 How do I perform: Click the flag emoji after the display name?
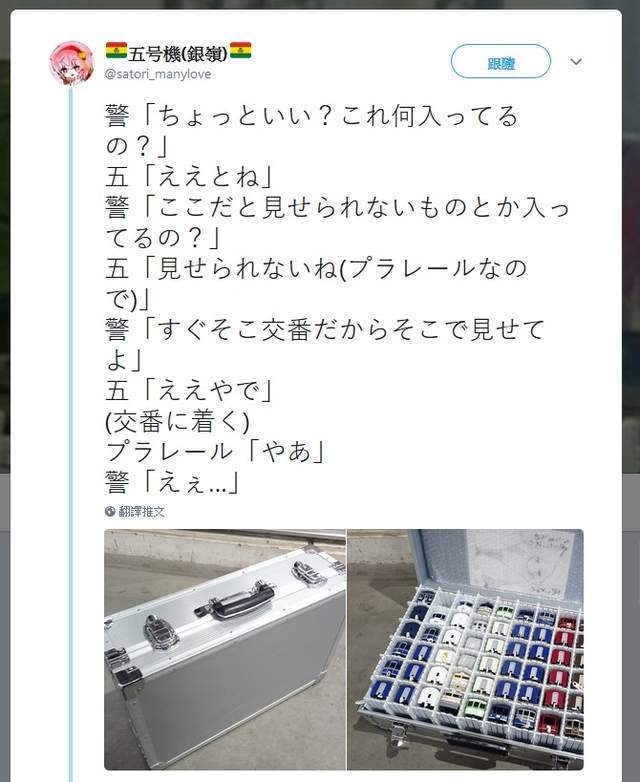pyautogui.click(x=240, y=50)
